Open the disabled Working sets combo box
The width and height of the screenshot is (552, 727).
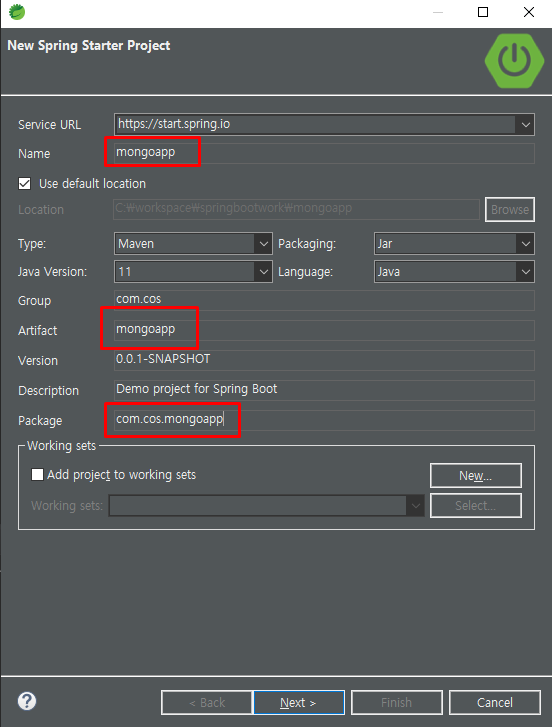click(x=266, y=505)
